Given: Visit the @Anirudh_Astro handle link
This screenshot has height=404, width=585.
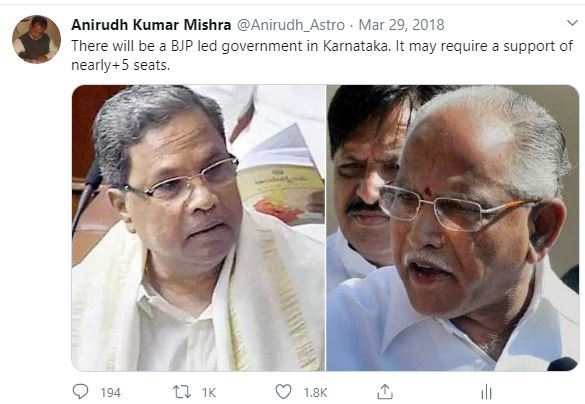Looking at the screenshot, I should coord(291,25).
